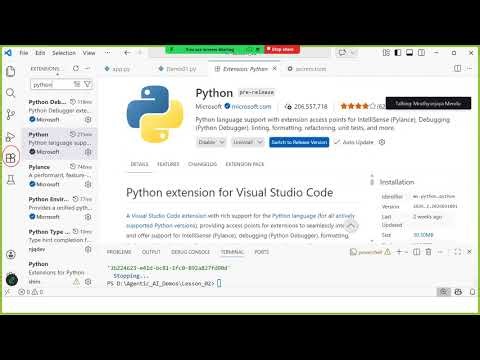Image resolution: width=480 pixels, height=360 pixels.
Task: Open the CHANGELOG tab of the extension
Action: pyautogui.click(x=202, y=164)
